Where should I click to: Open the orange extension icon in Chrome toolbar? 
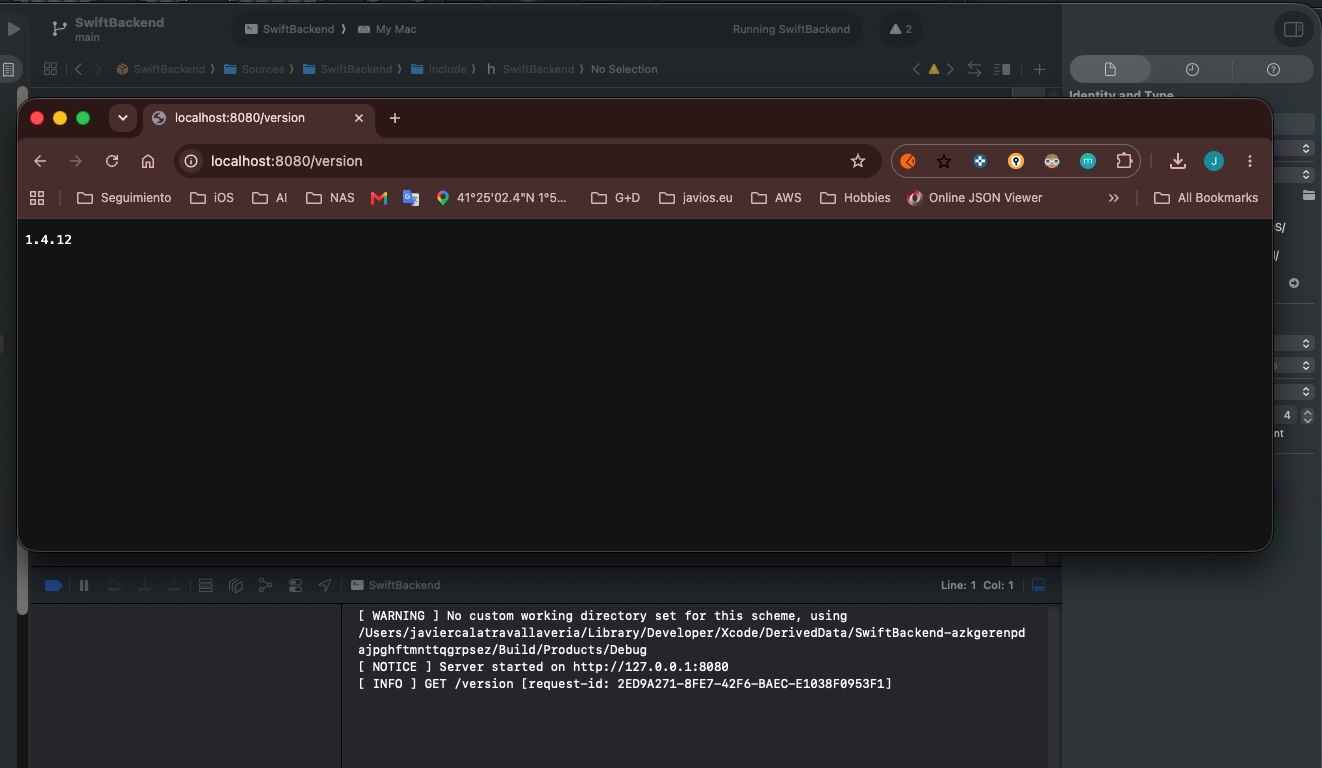pyautogui.click(x=908, y=161)
